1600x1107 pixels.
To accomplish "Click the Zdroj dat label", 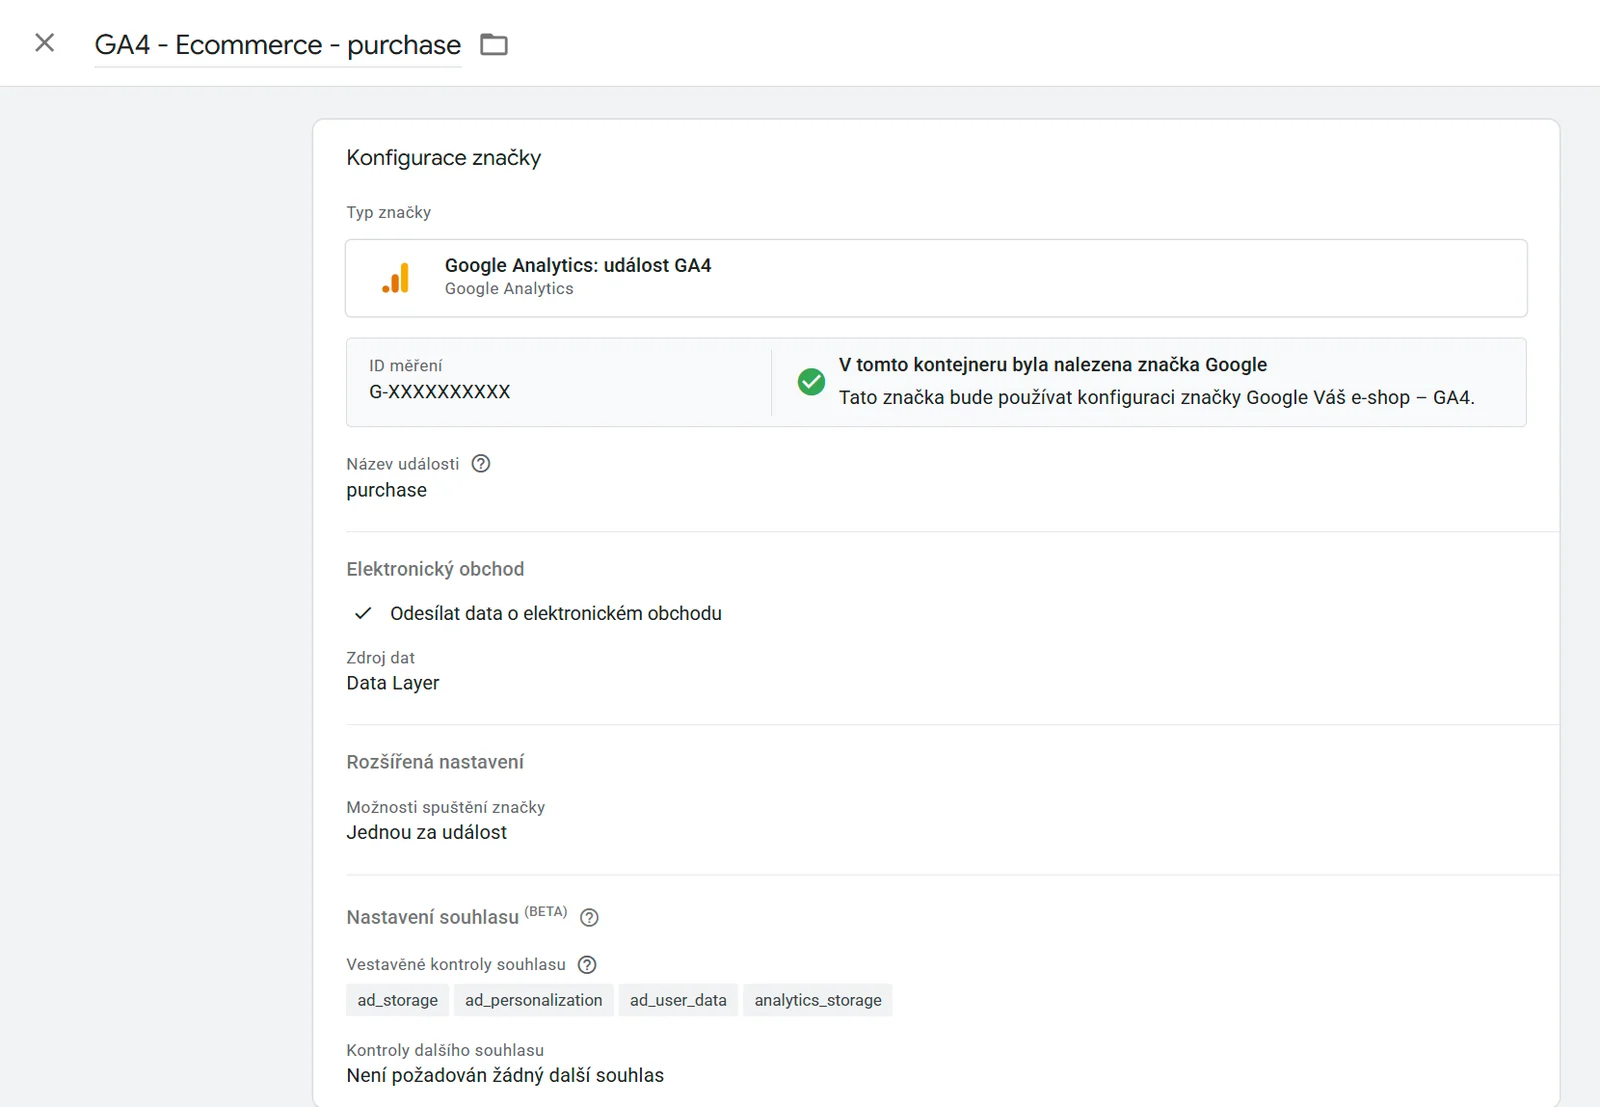I will click(x=380, y=658).
